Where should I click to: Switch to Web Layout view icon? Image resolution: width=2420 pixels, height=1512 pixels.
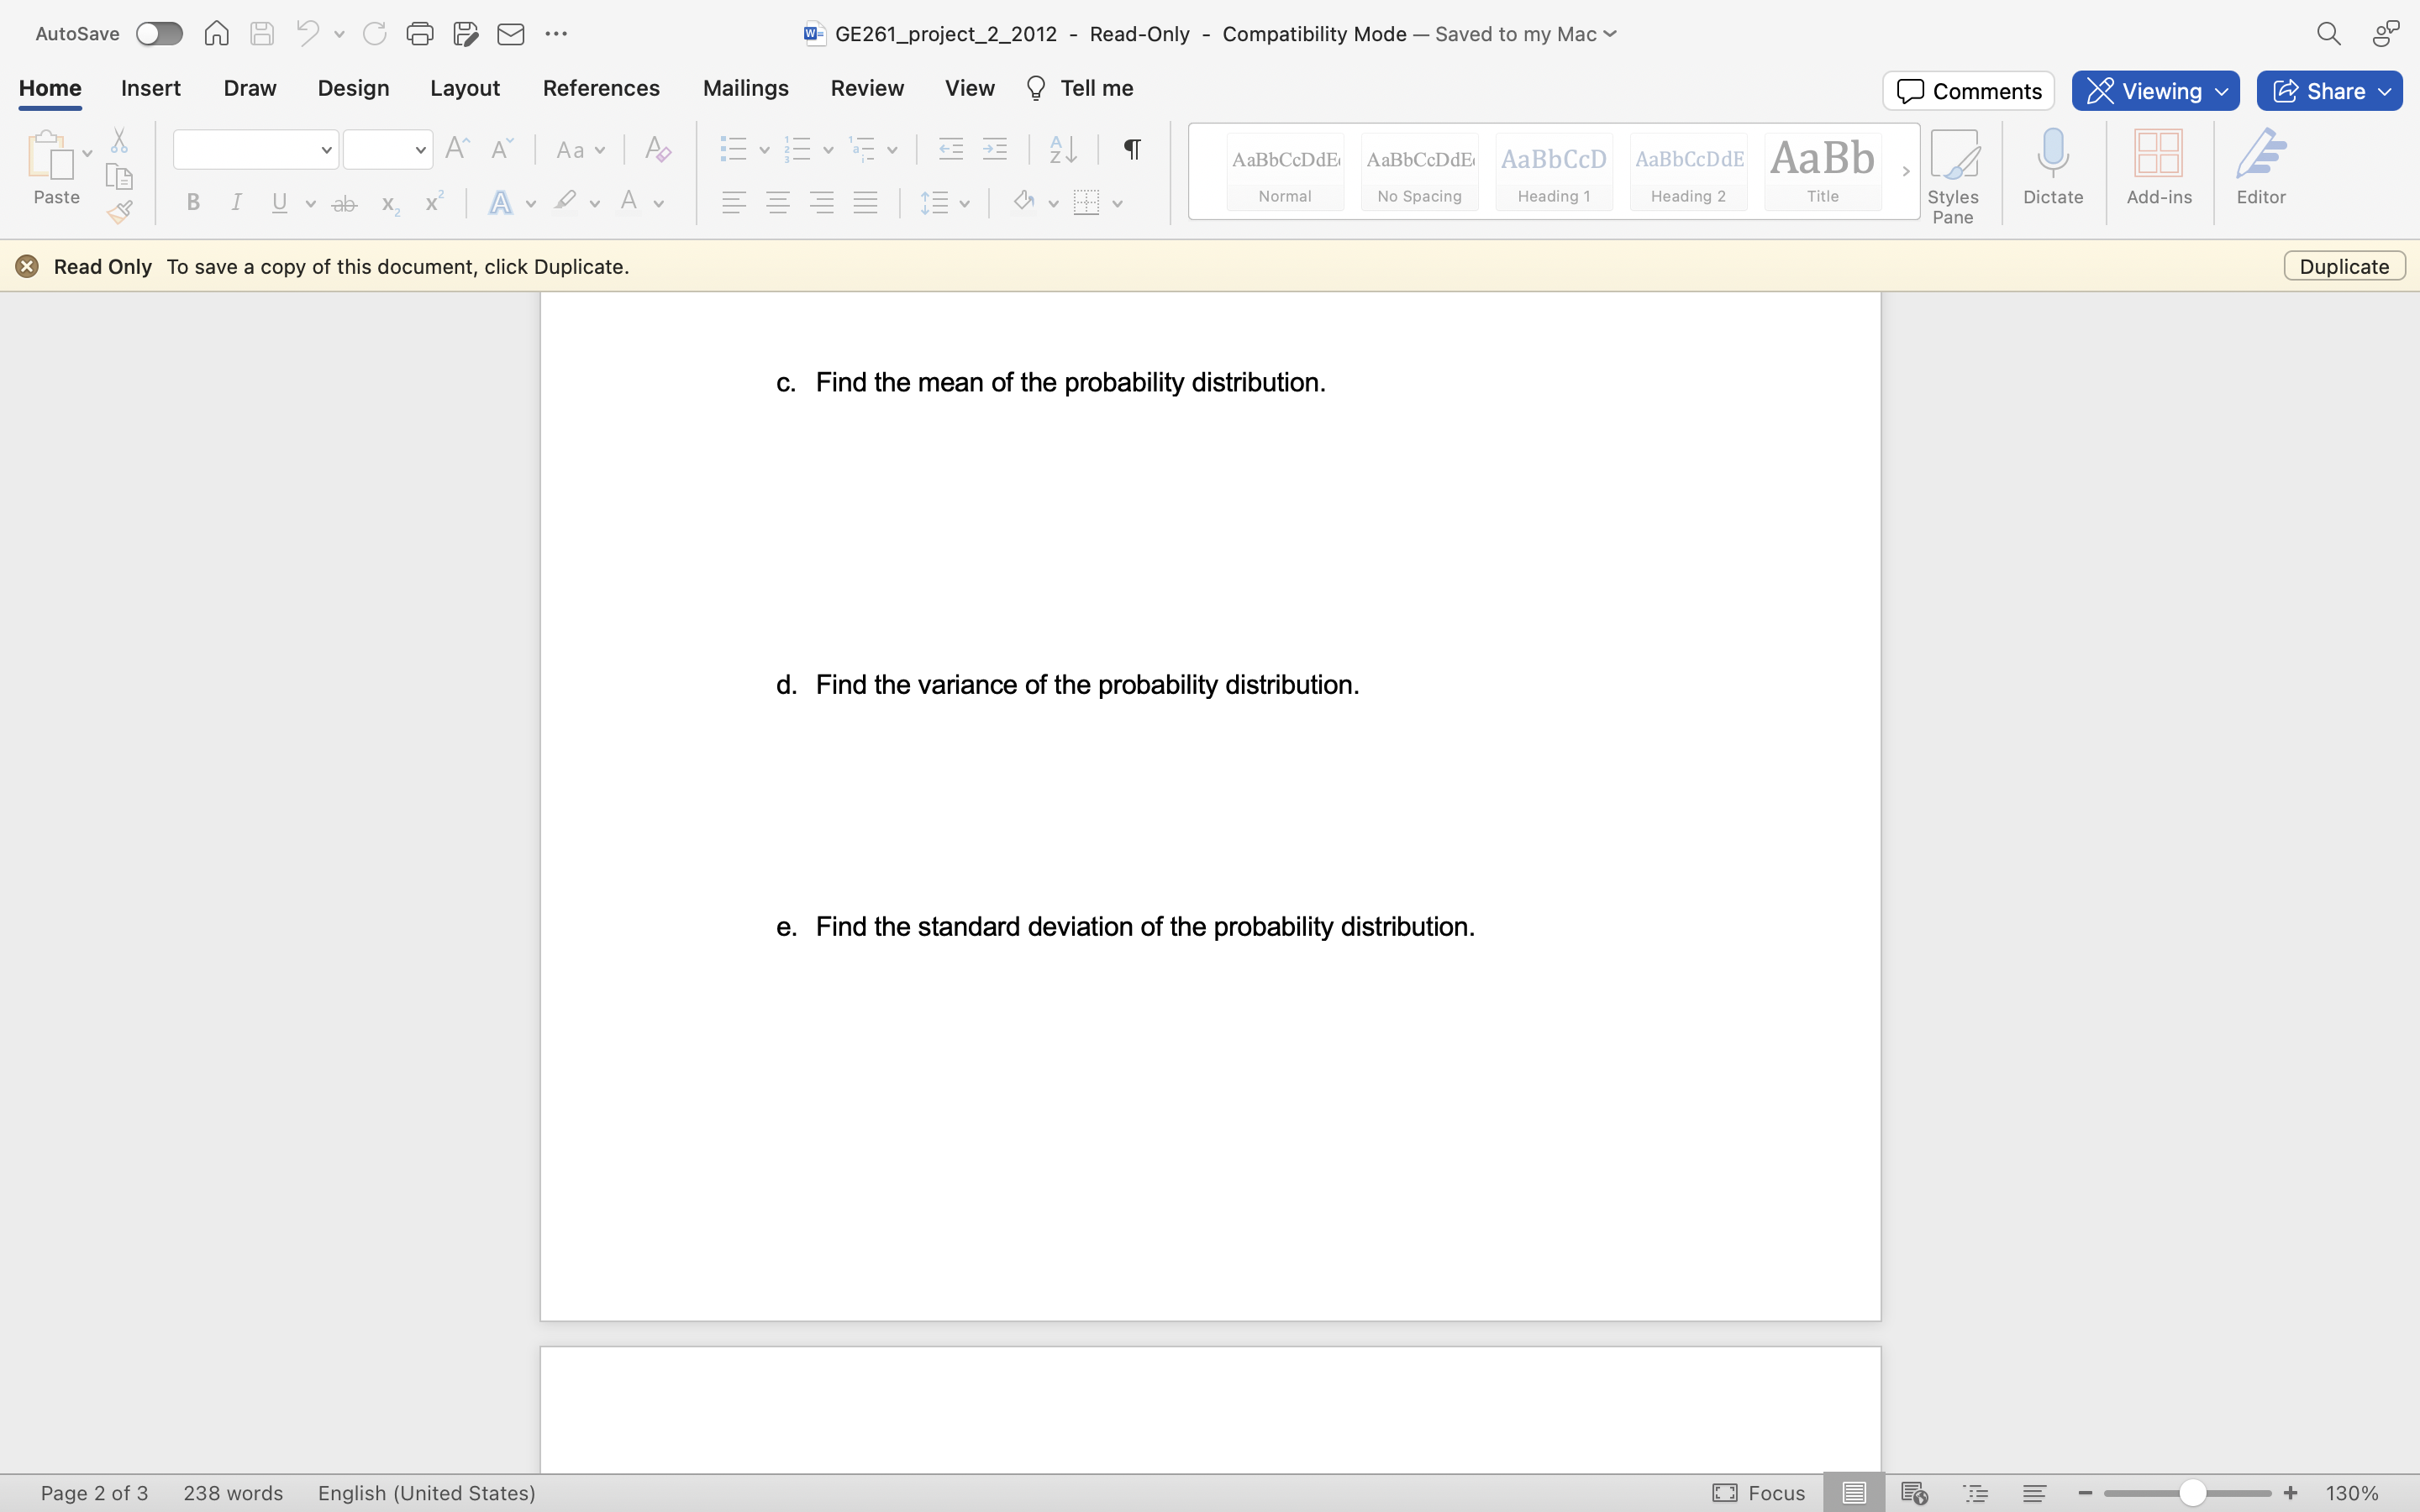point(1914,1493)
